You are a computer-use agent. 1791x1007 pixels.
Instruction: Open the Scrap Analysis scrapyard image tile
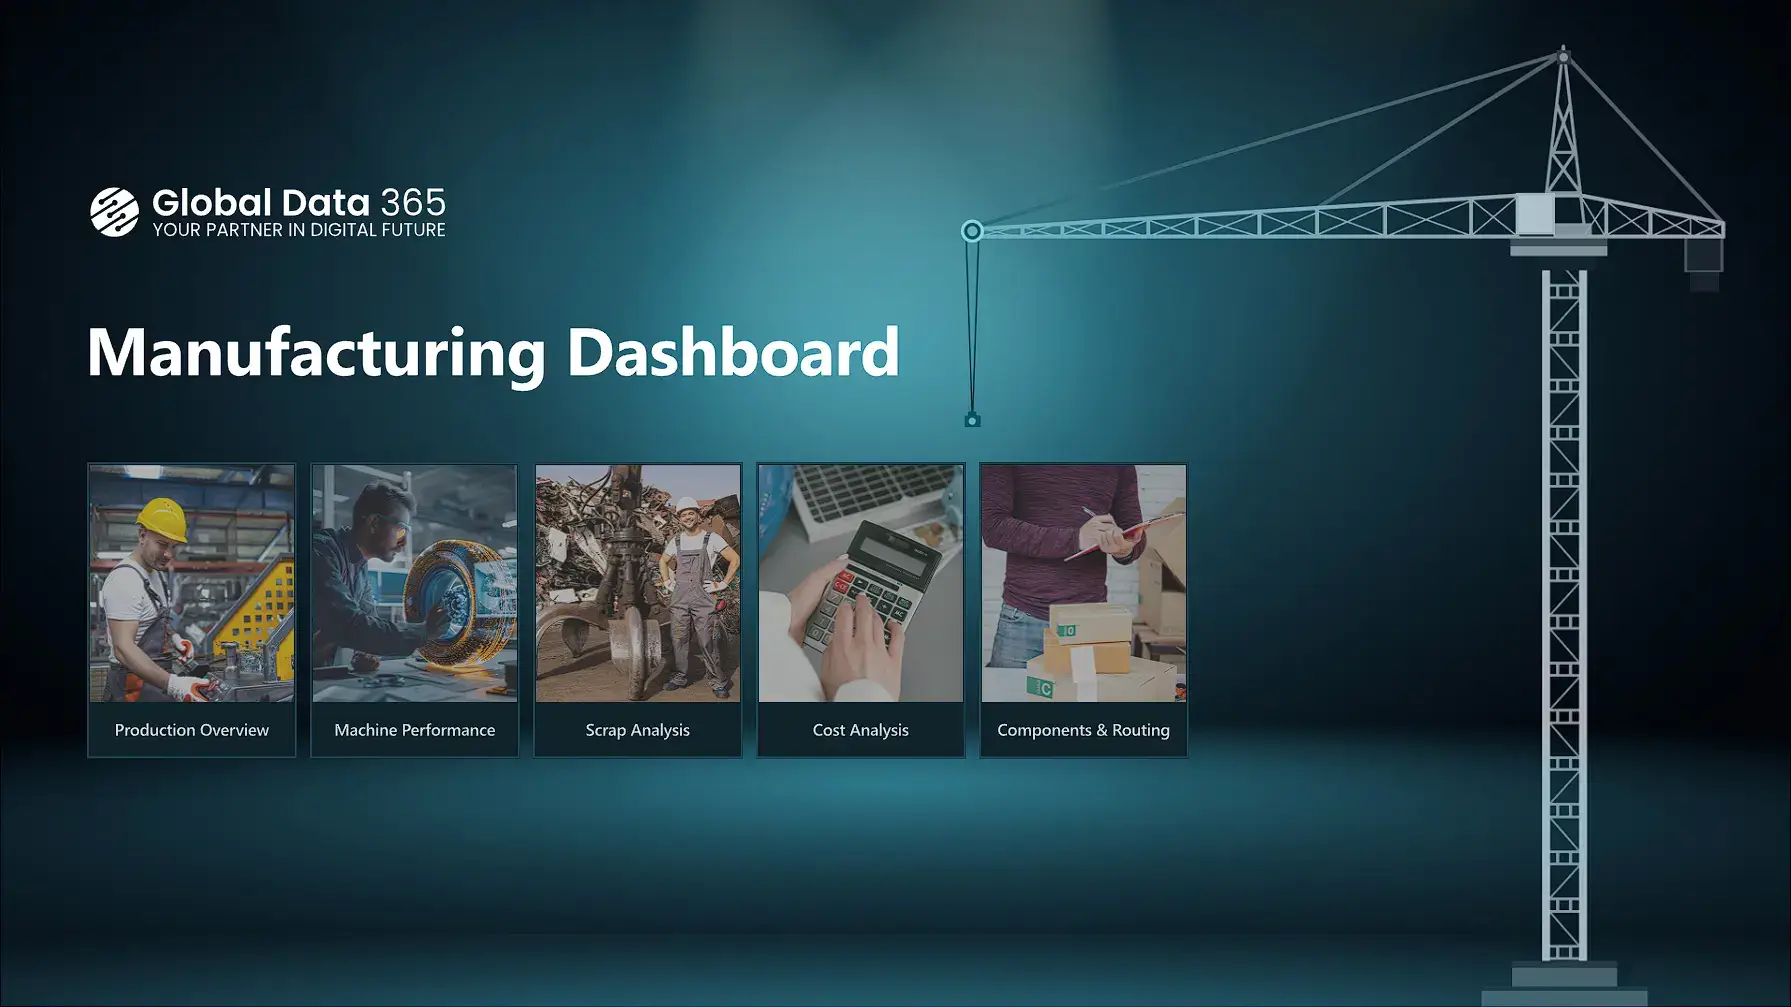[x=638, y=583]
